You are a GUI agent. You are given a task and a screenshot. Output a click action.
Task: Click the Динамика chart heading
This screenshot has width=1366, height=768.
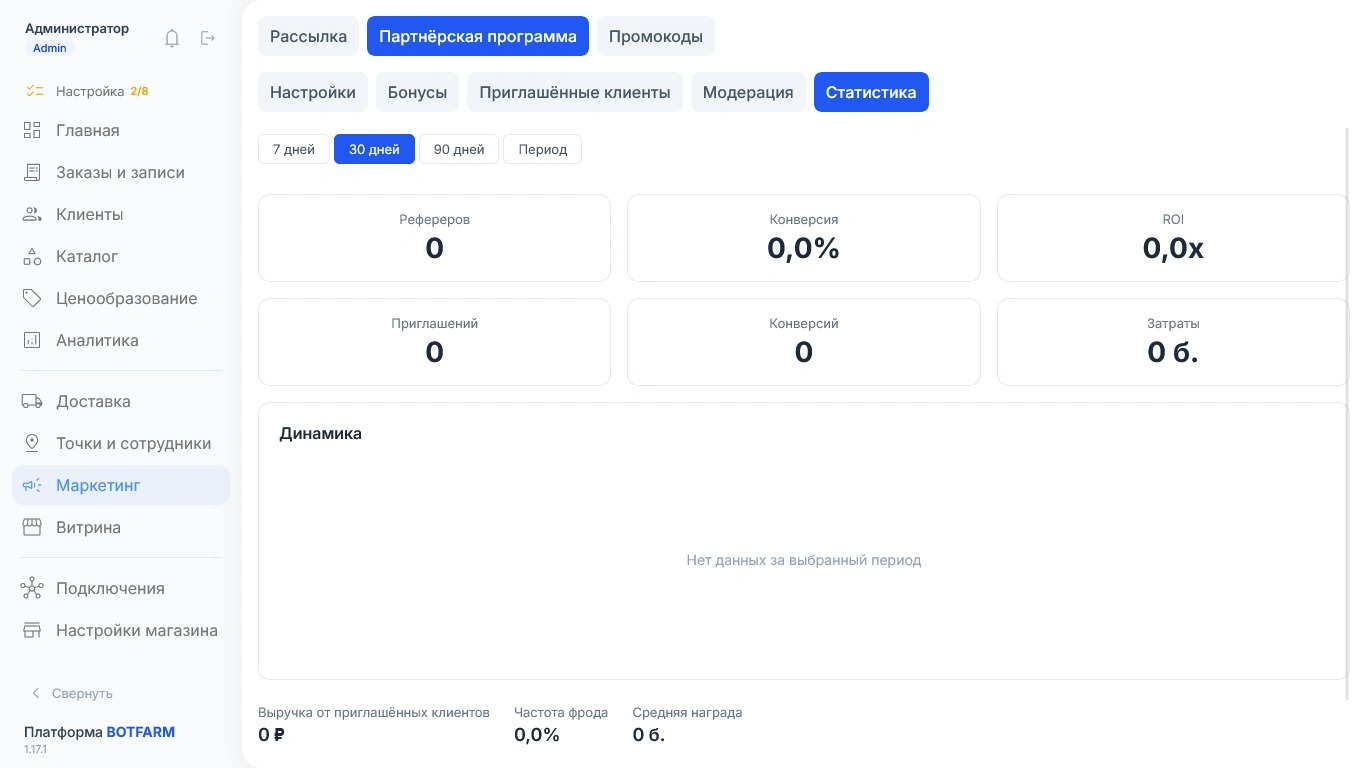(321, 434)
